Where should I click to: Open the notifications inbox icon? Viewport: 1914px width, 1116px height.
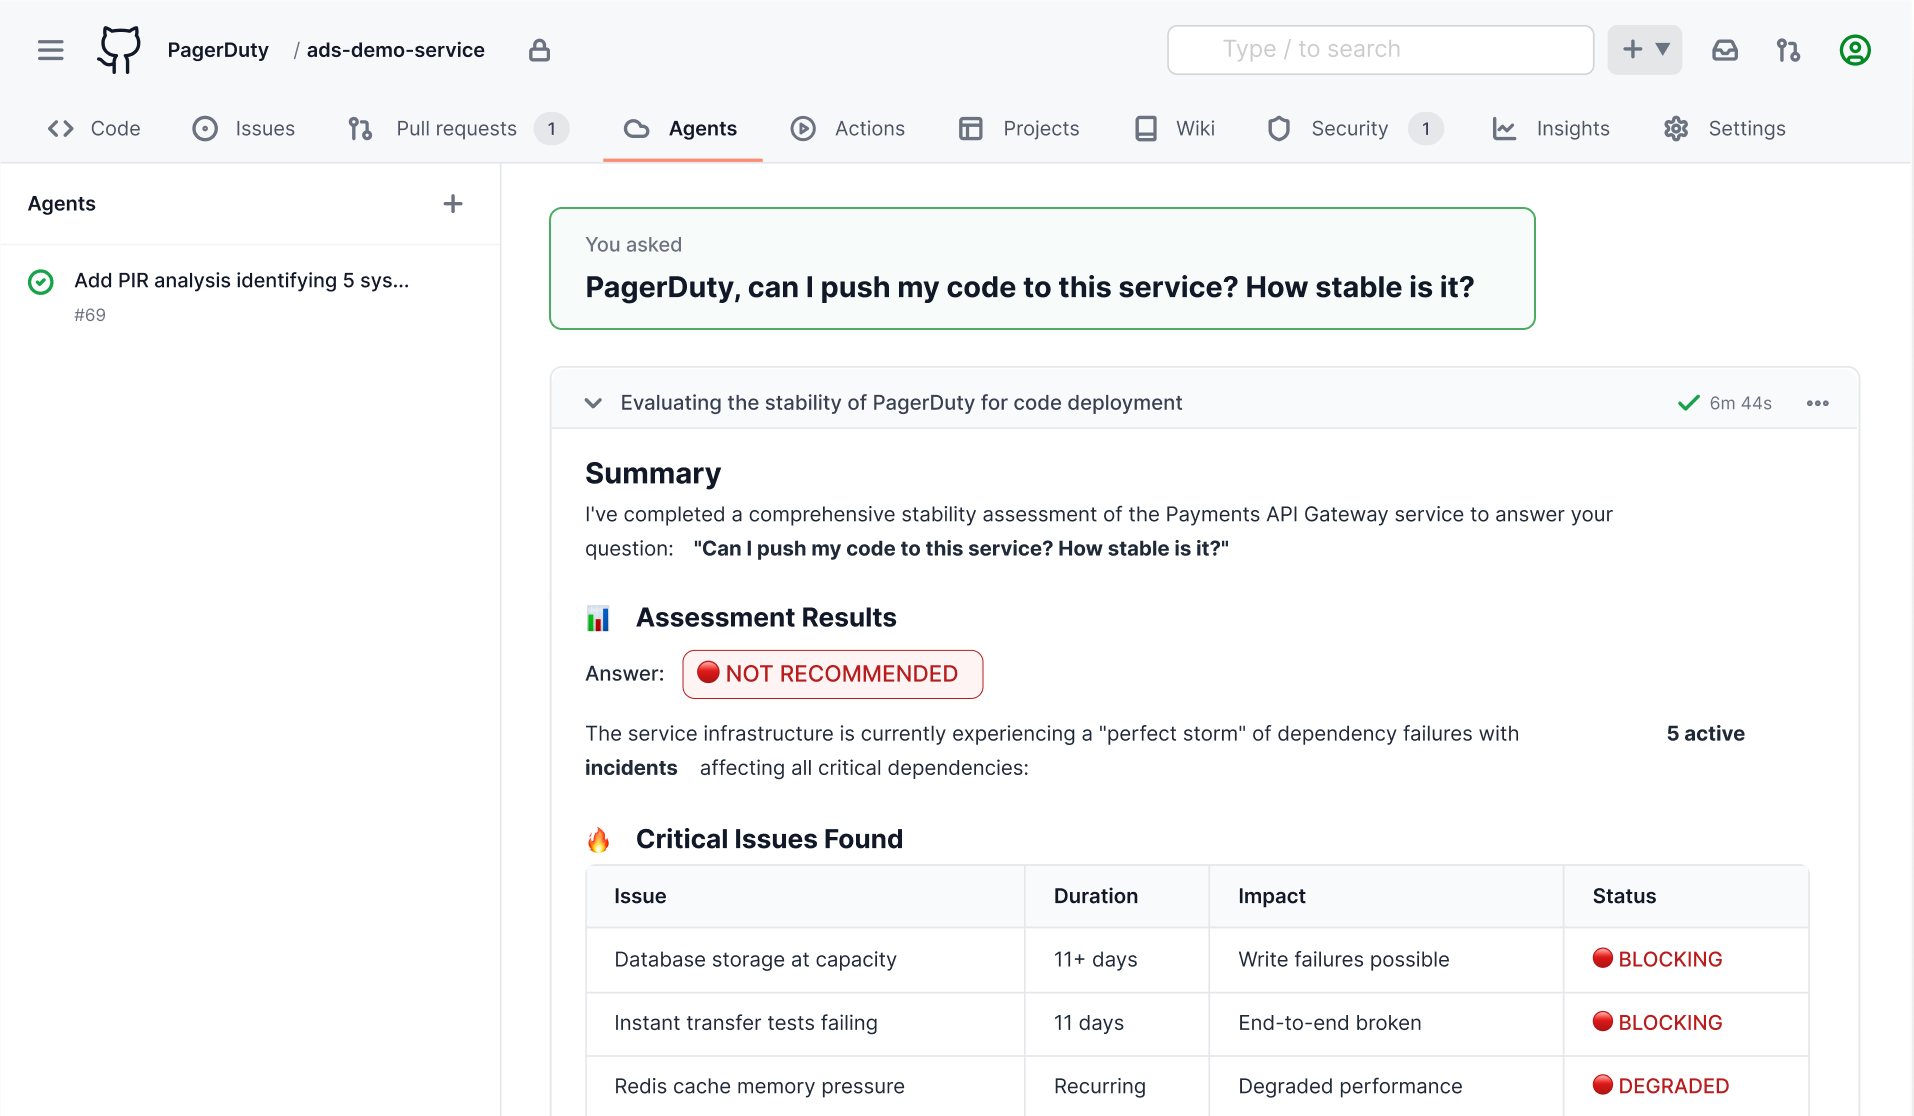[x=1725, y=49]
